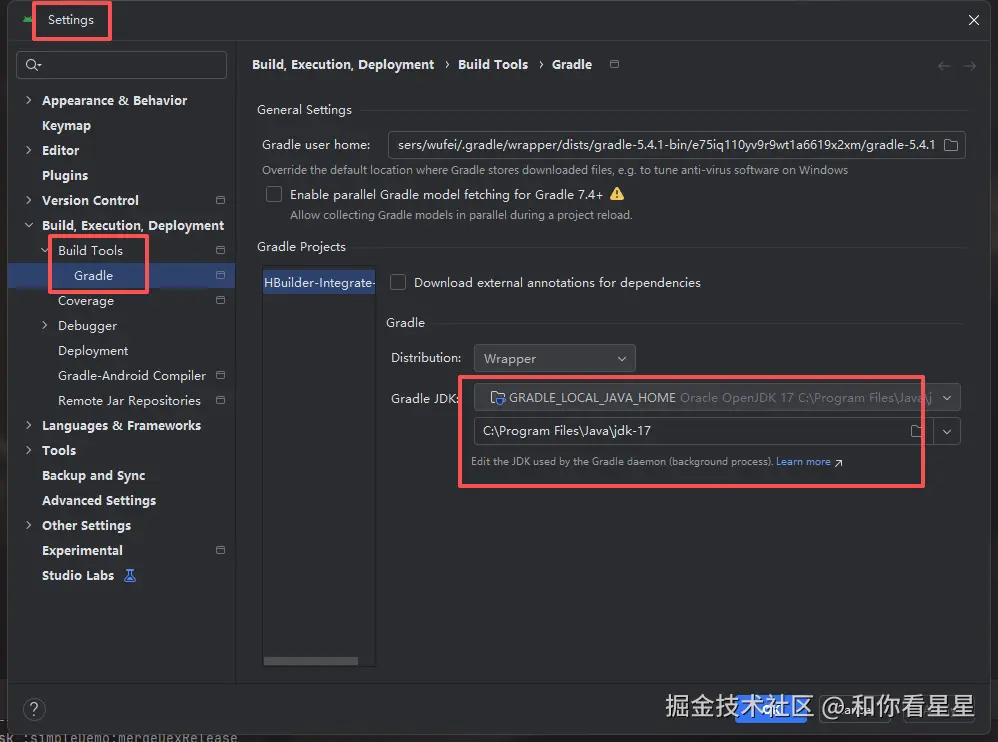Select HBuilder-Integrate project in Gradle Projects list
This screenshot has width=998, height=742.
319,283
